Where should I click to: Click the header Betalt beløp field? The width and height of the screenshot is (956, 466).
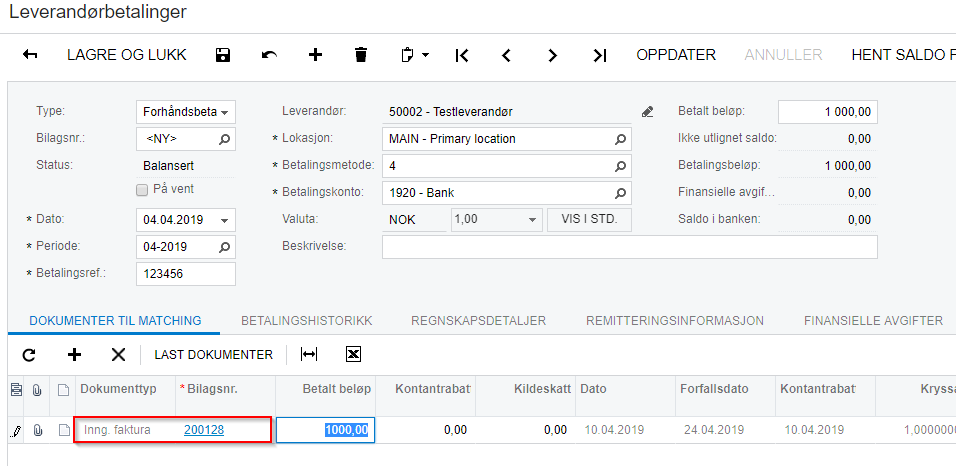pyautogui.click(x=828, y=112)
